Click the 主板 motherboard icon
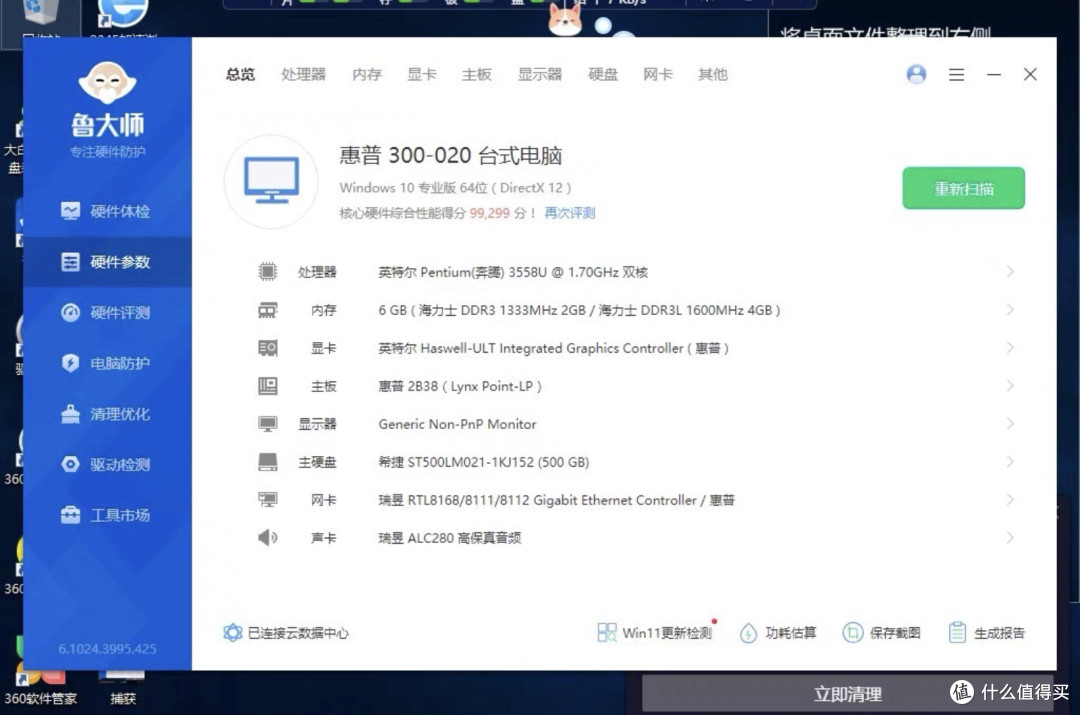The width and height of the screenshot is (1080, 715). (x=268, y=386)
